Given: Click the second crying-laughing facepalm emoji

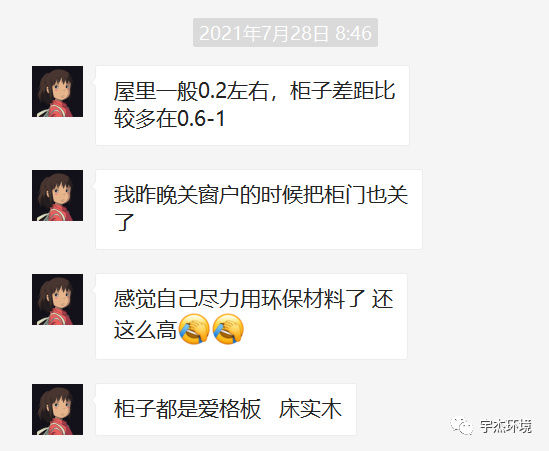Looking at the screenshot, I should 228,329.
